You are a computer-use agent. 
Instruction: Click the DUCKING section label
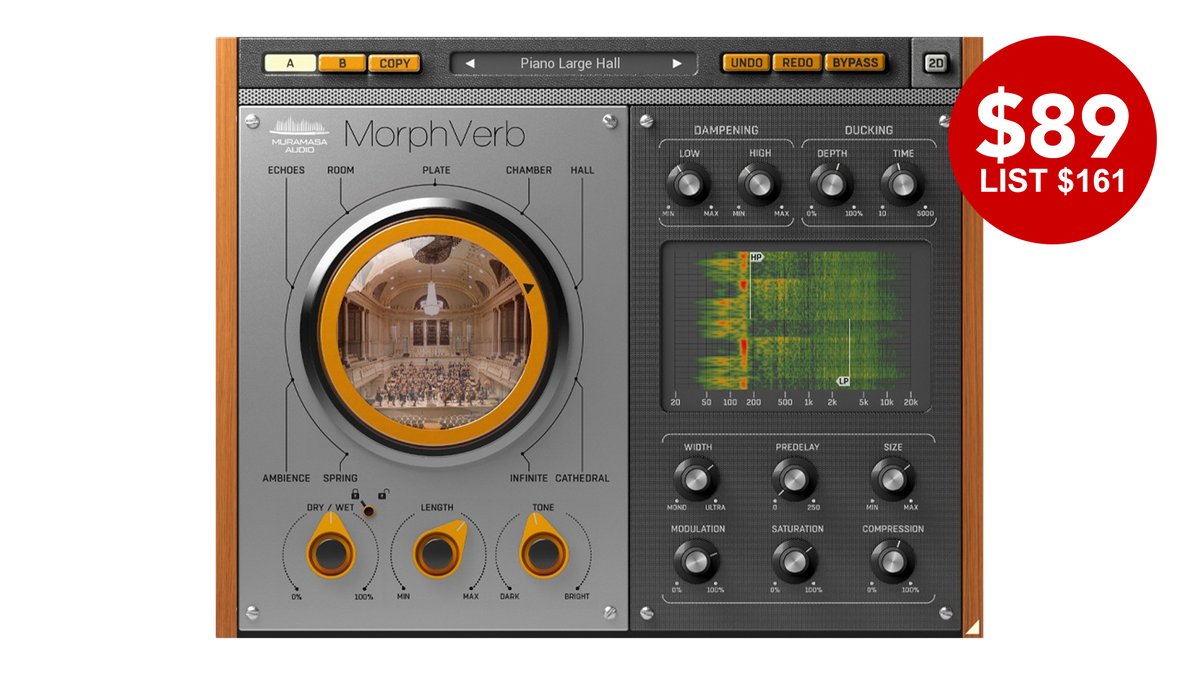tap(869, 130)
